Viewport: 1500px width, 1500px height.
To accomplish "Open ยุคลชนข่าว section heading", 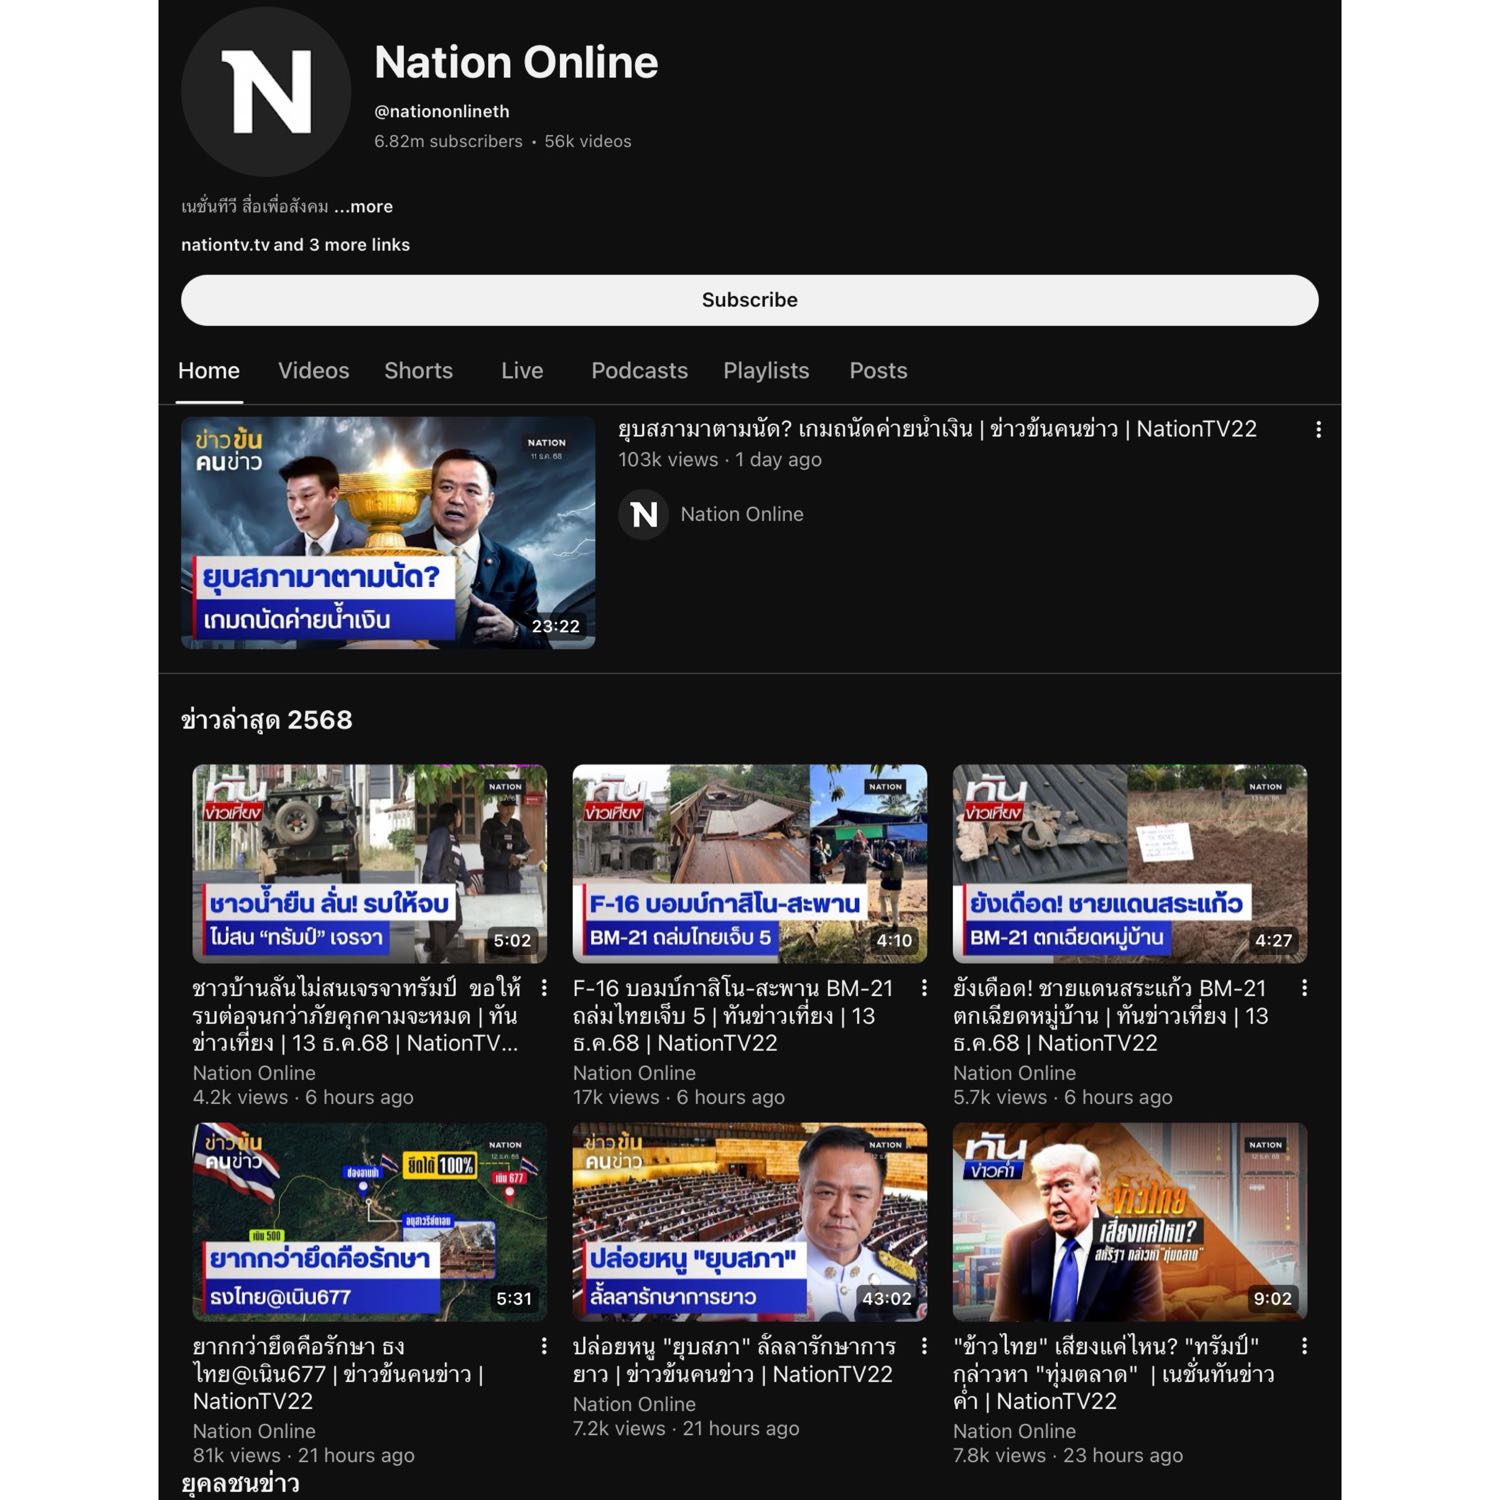I will coord(240,1483).
